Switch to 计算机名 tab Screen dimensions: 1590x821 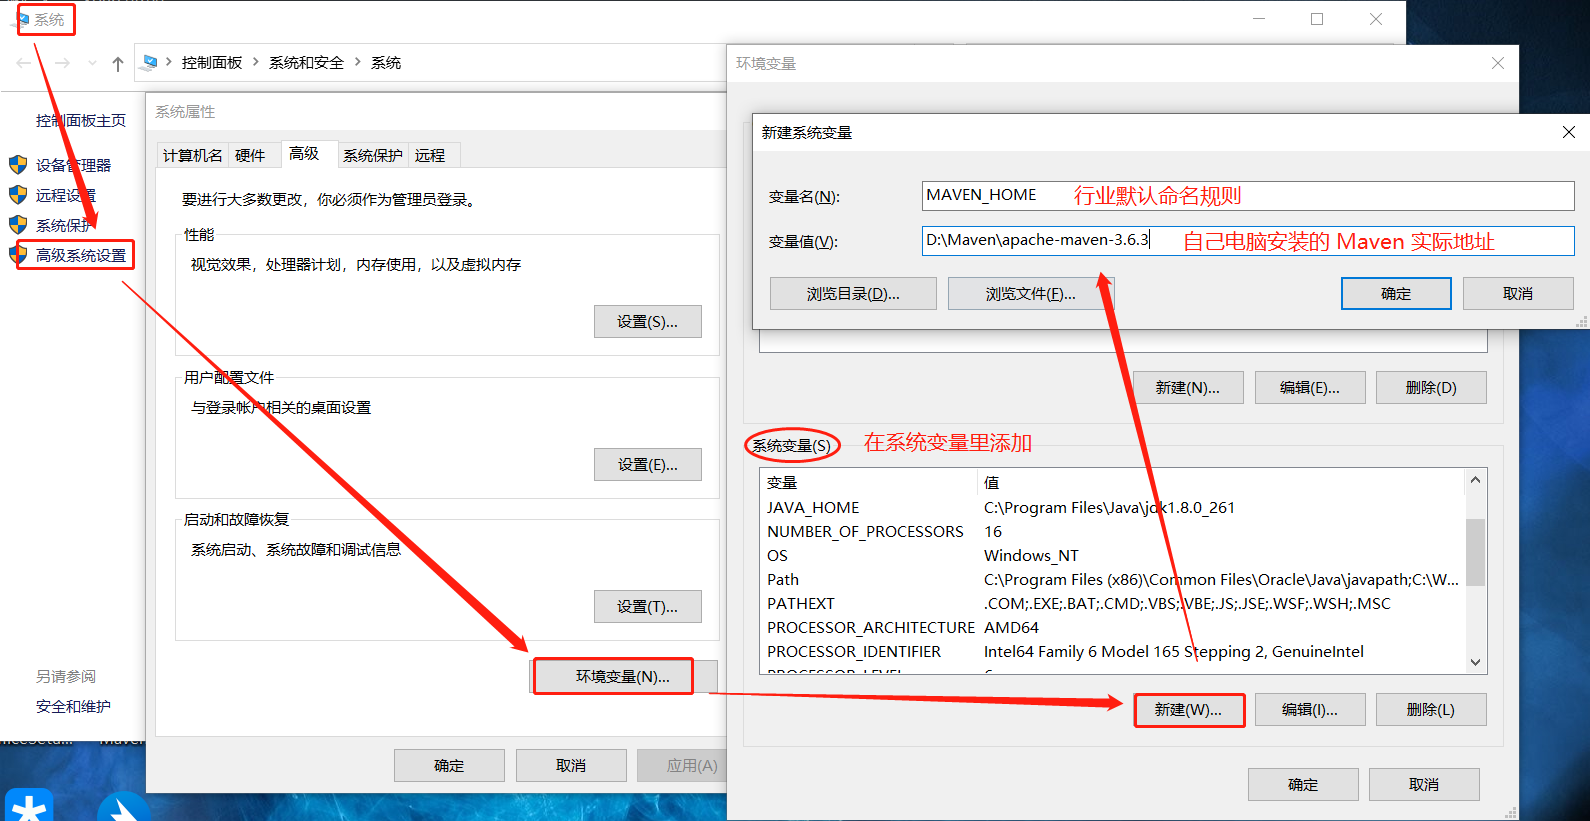pos(193,155)
